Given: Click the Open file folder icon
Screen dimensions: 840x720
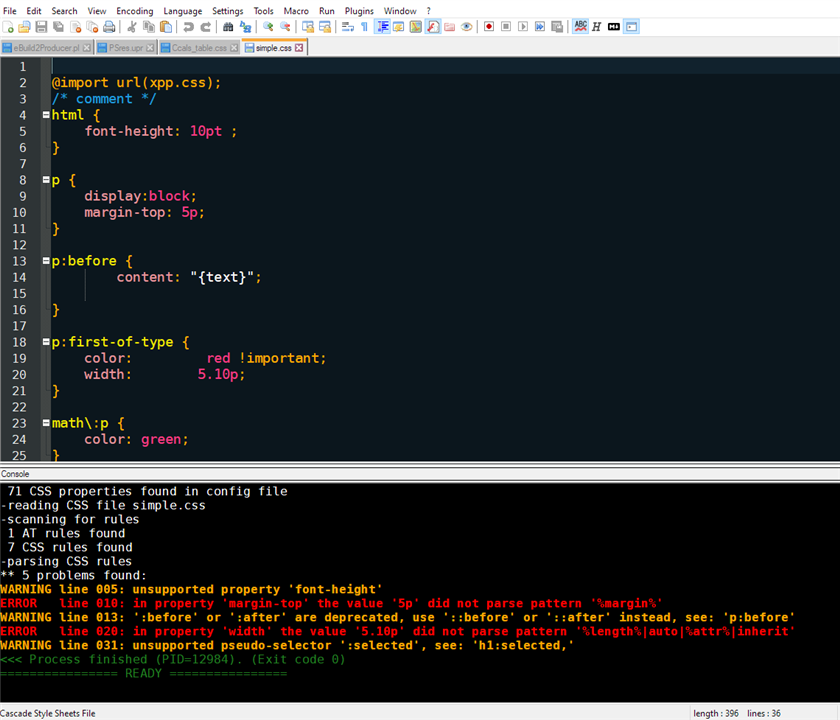Looking at the screenshot, I should pyautogui.click(x=24, y=27).
